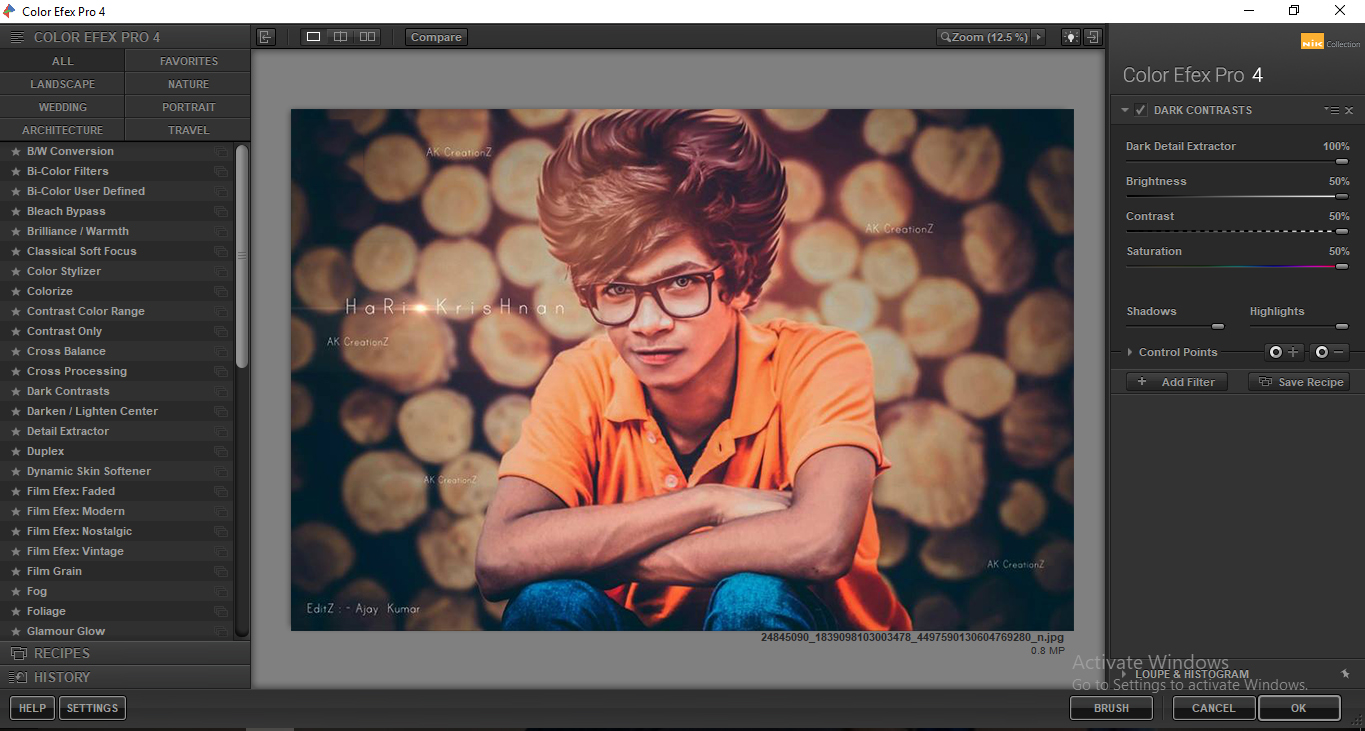Show Nature category filters

[188, 84]
